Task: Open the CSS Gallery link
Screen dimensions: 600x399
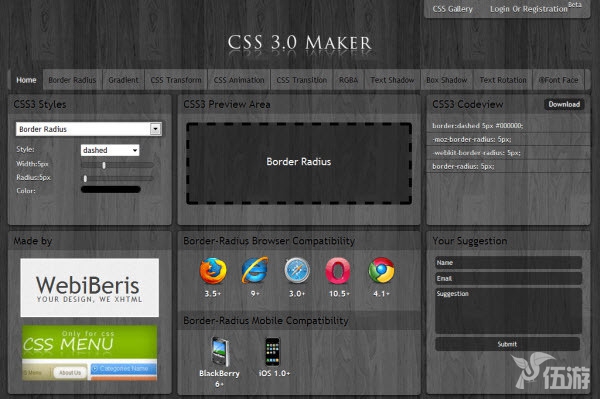Action: click(452, 9)
